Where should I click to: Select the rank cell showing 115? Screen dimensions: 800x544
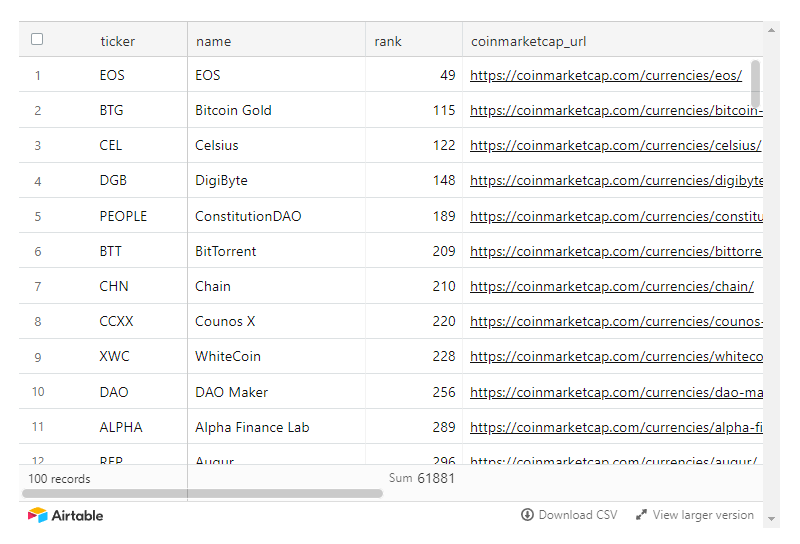pyautogui.click(x=414, y=110)
